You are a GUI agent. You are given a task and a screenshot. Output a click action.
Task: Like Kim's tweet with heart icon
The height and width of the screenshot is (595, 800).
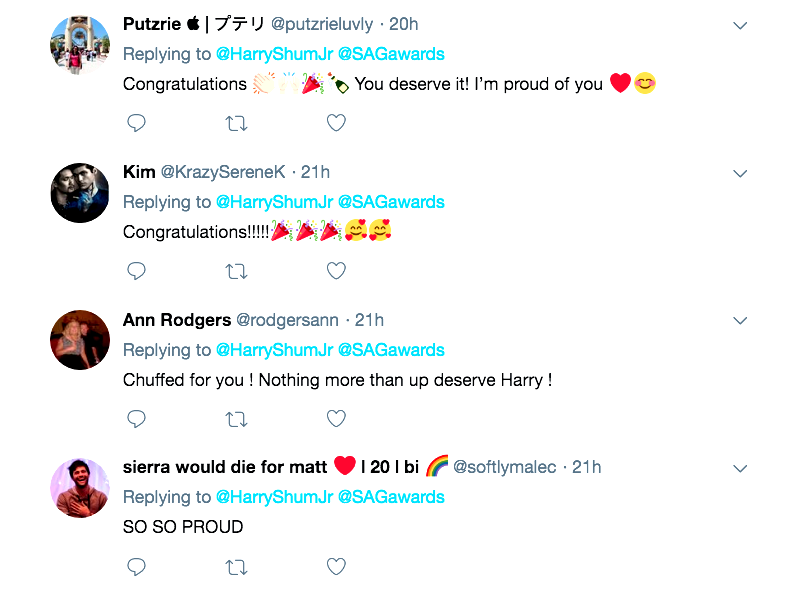click(337, 271)
